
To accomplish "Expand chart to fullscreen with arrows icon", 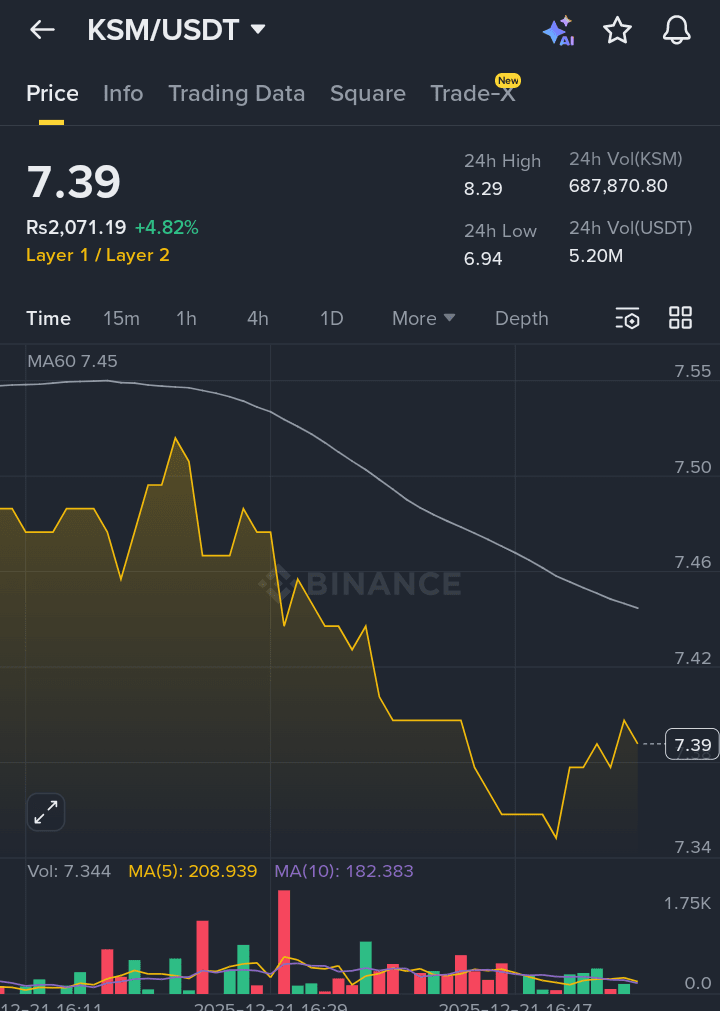I will [x=46, y=812].
